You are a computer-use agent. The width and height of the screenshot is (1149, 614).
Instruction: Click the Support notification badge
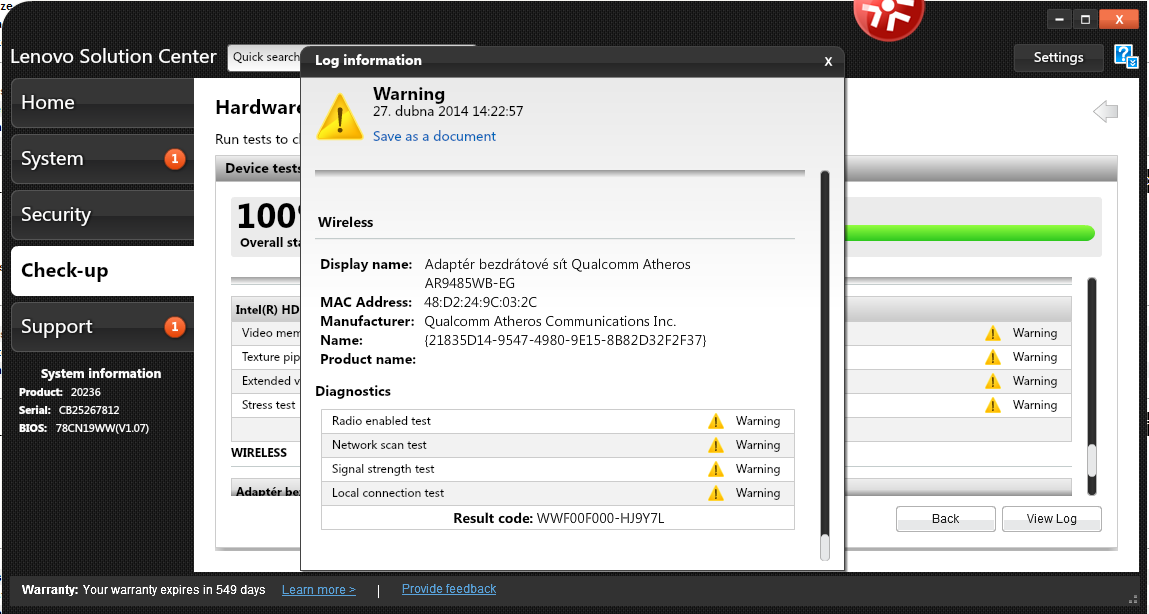174,326
